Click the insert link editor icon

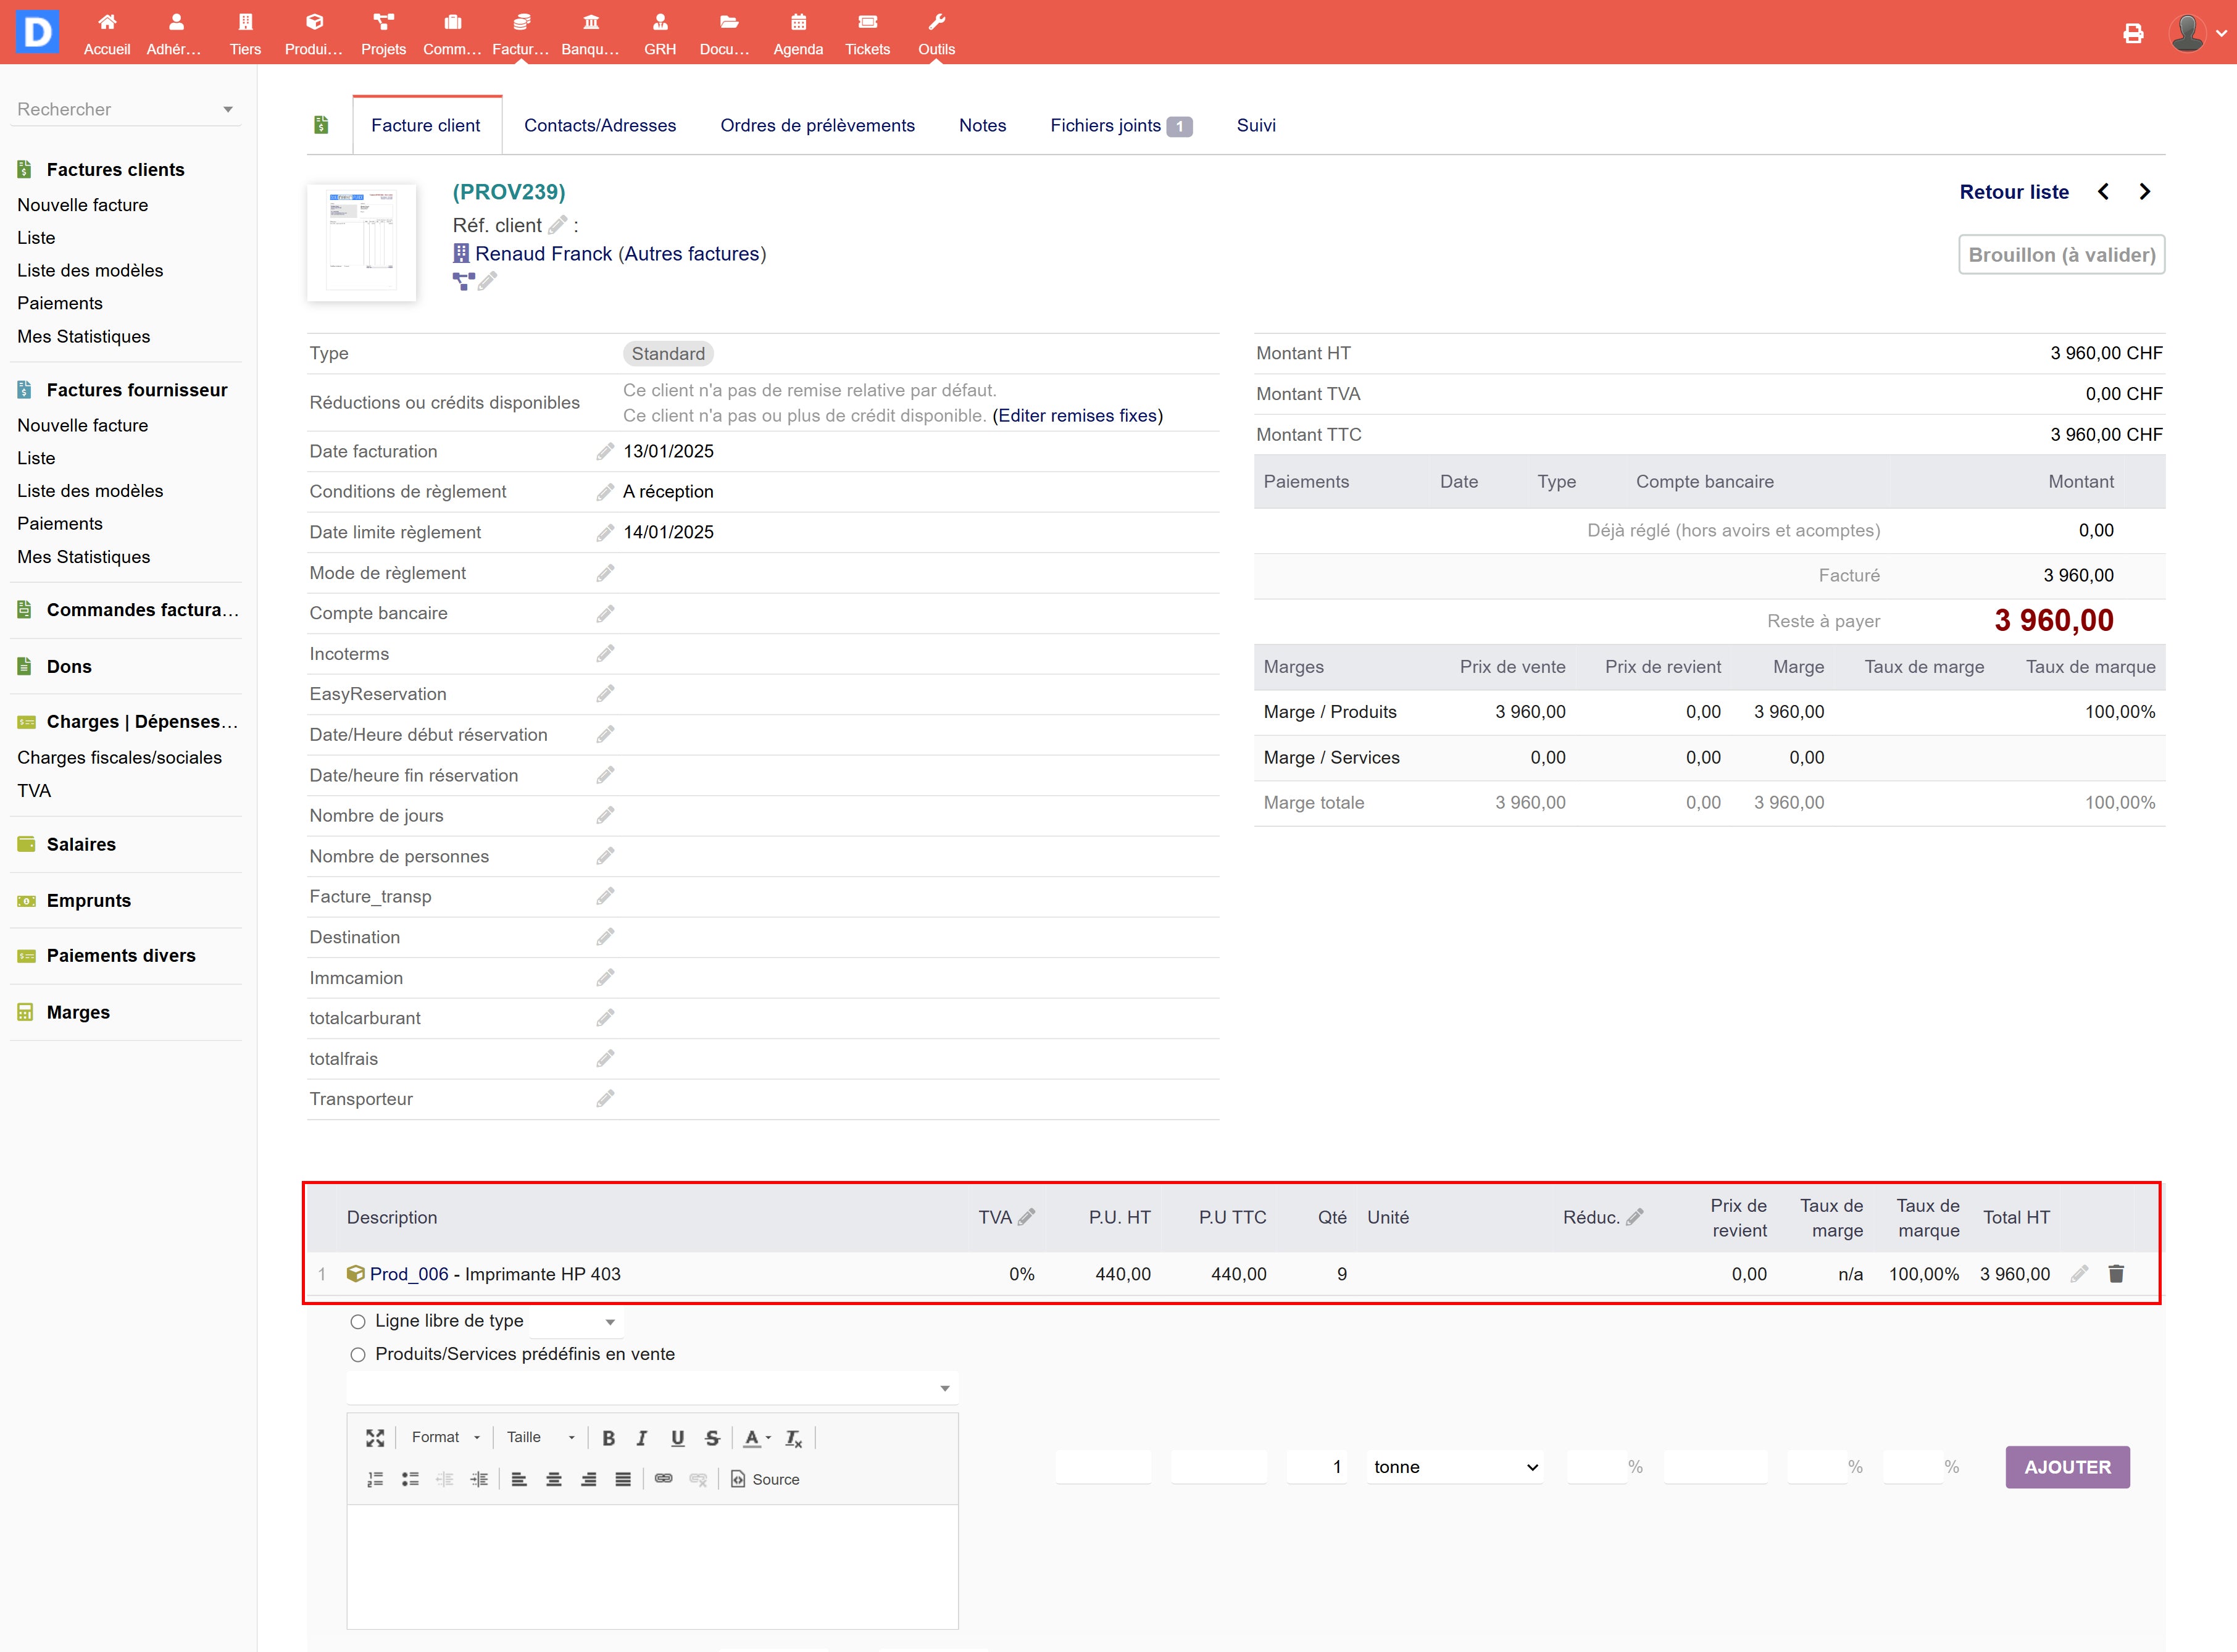pos(663,1479)
